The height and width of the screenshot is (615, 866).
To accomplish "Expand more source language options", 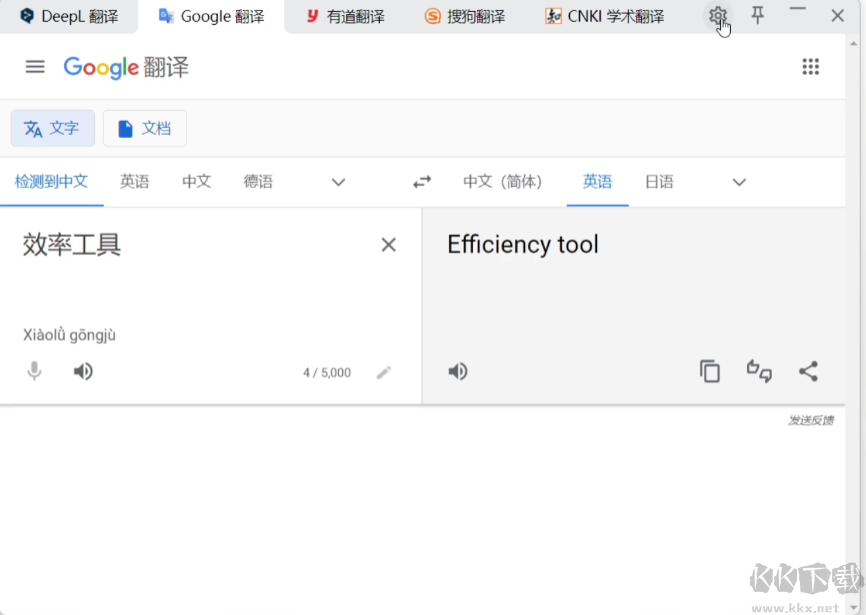I will pos(337,182).
